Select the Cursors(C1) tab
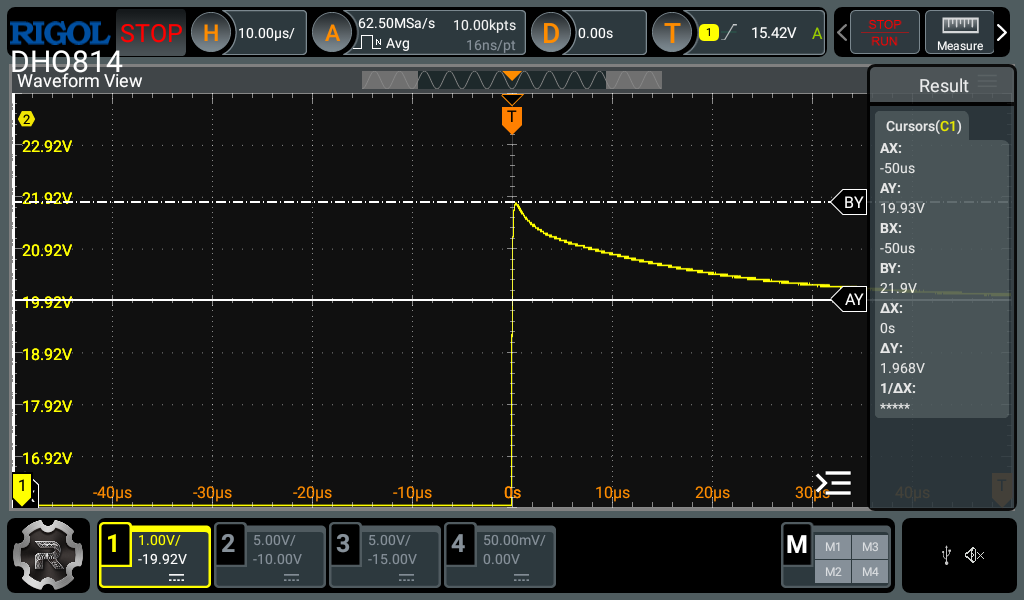This screenshot has height=600, width=1024. [x=922, y=126]
